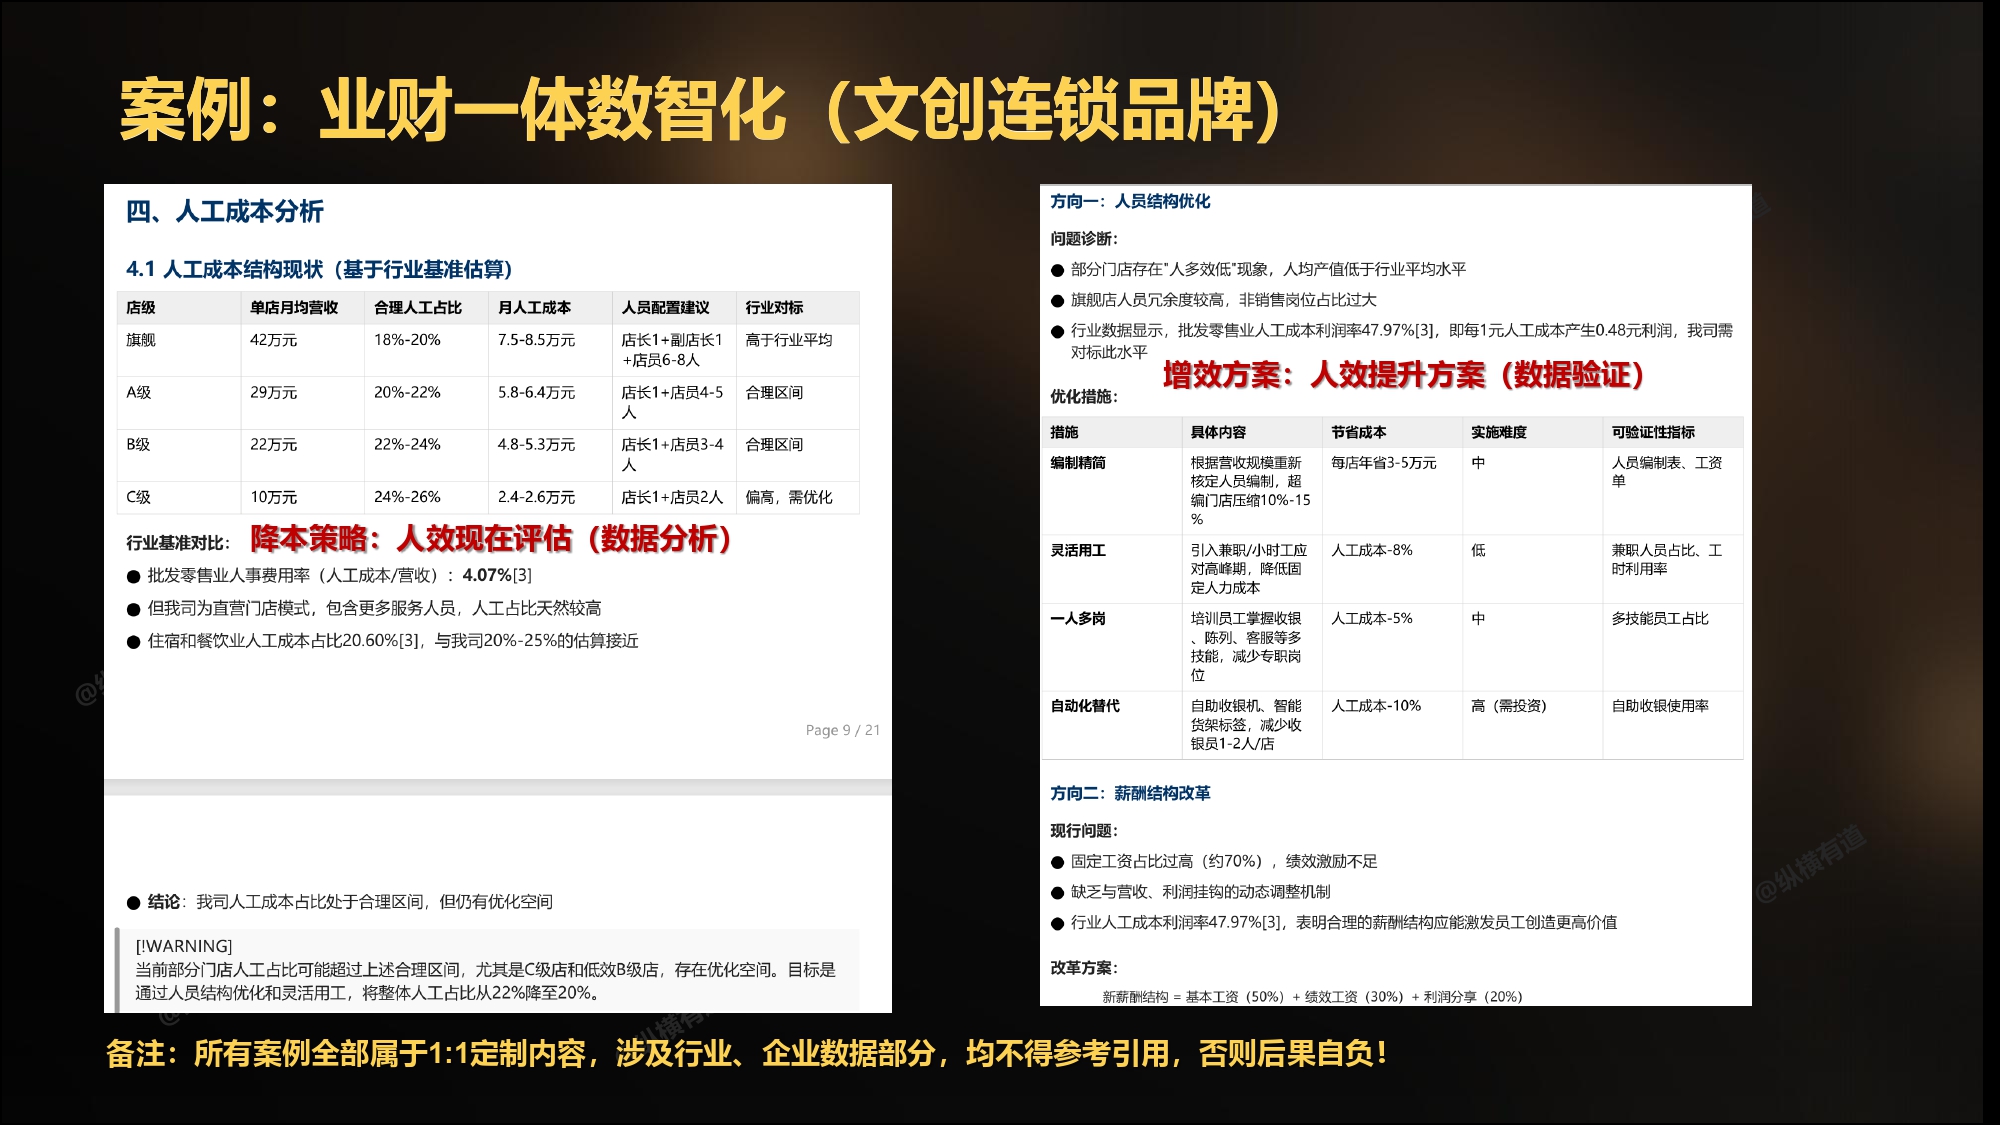
Task: Click the 单店月均营收 column header
Action: click(294, 308)
